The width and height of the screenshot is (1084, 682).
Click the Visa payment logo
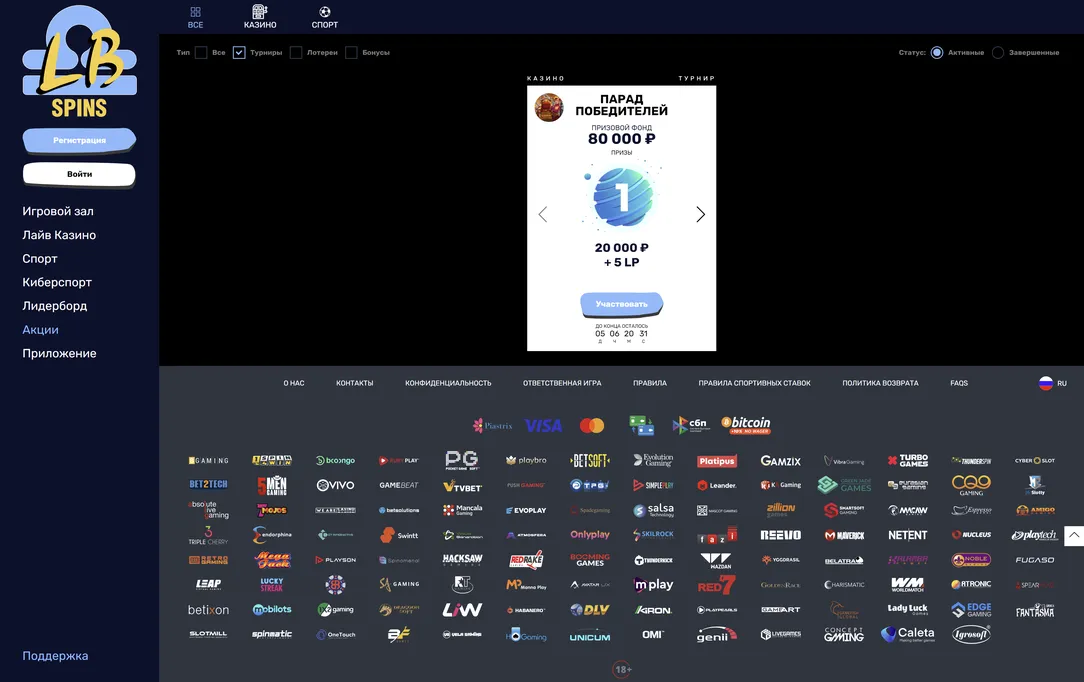543,426
